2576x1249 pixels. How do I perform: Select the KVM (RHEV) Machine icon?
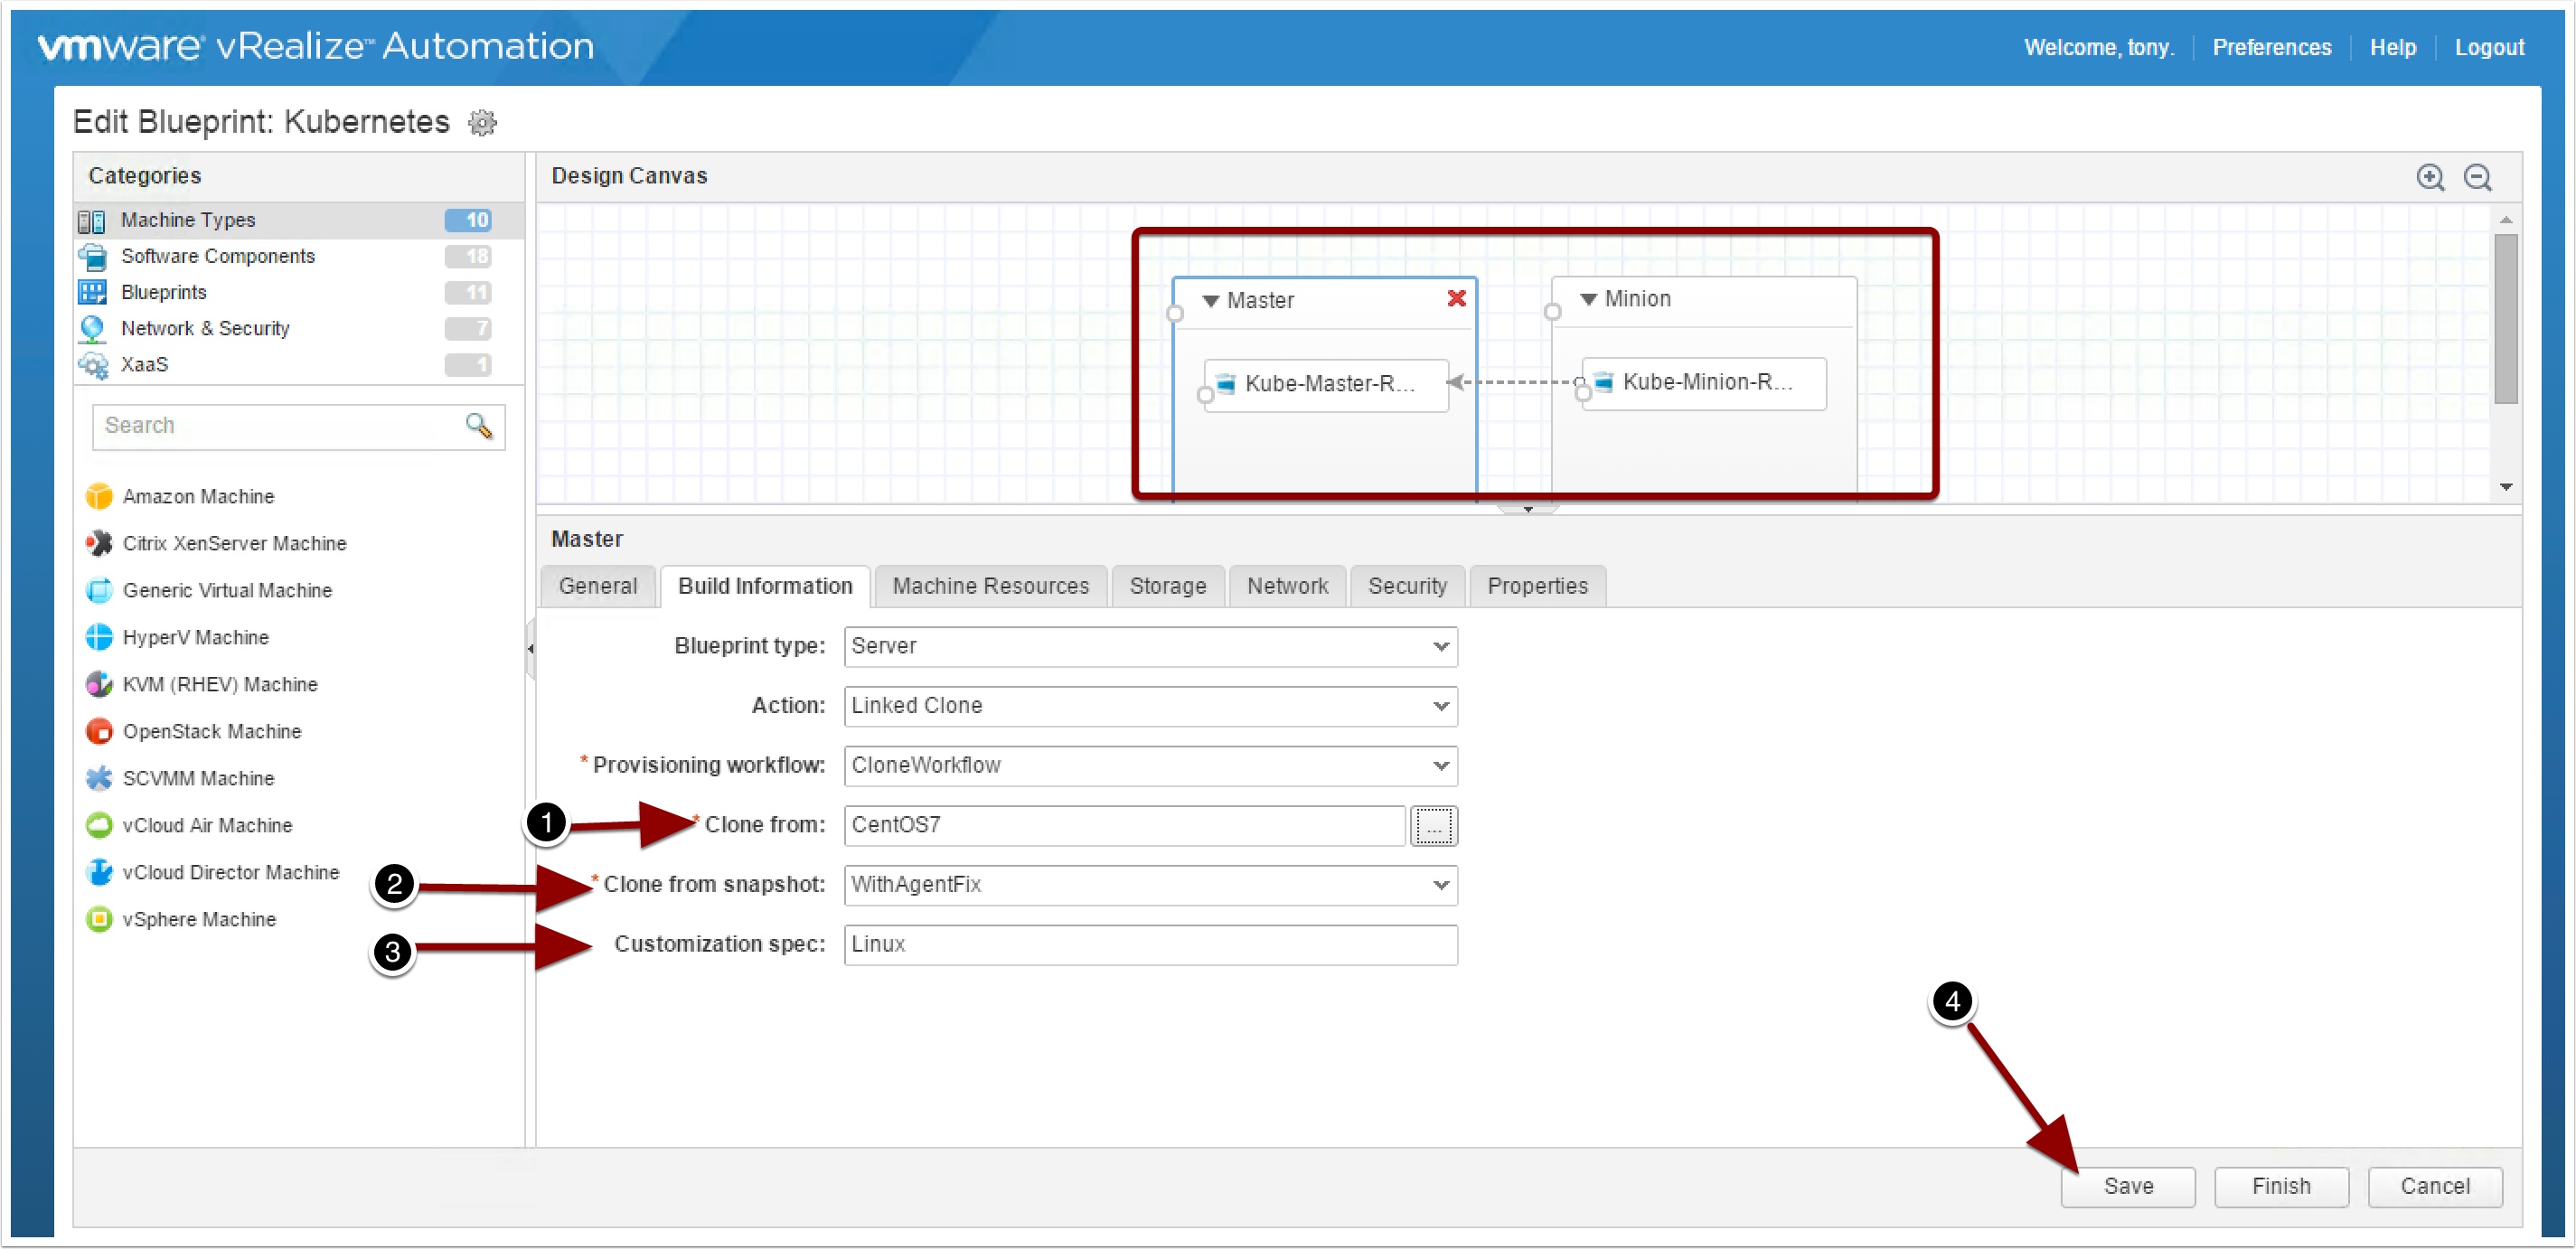click(99, 684)
